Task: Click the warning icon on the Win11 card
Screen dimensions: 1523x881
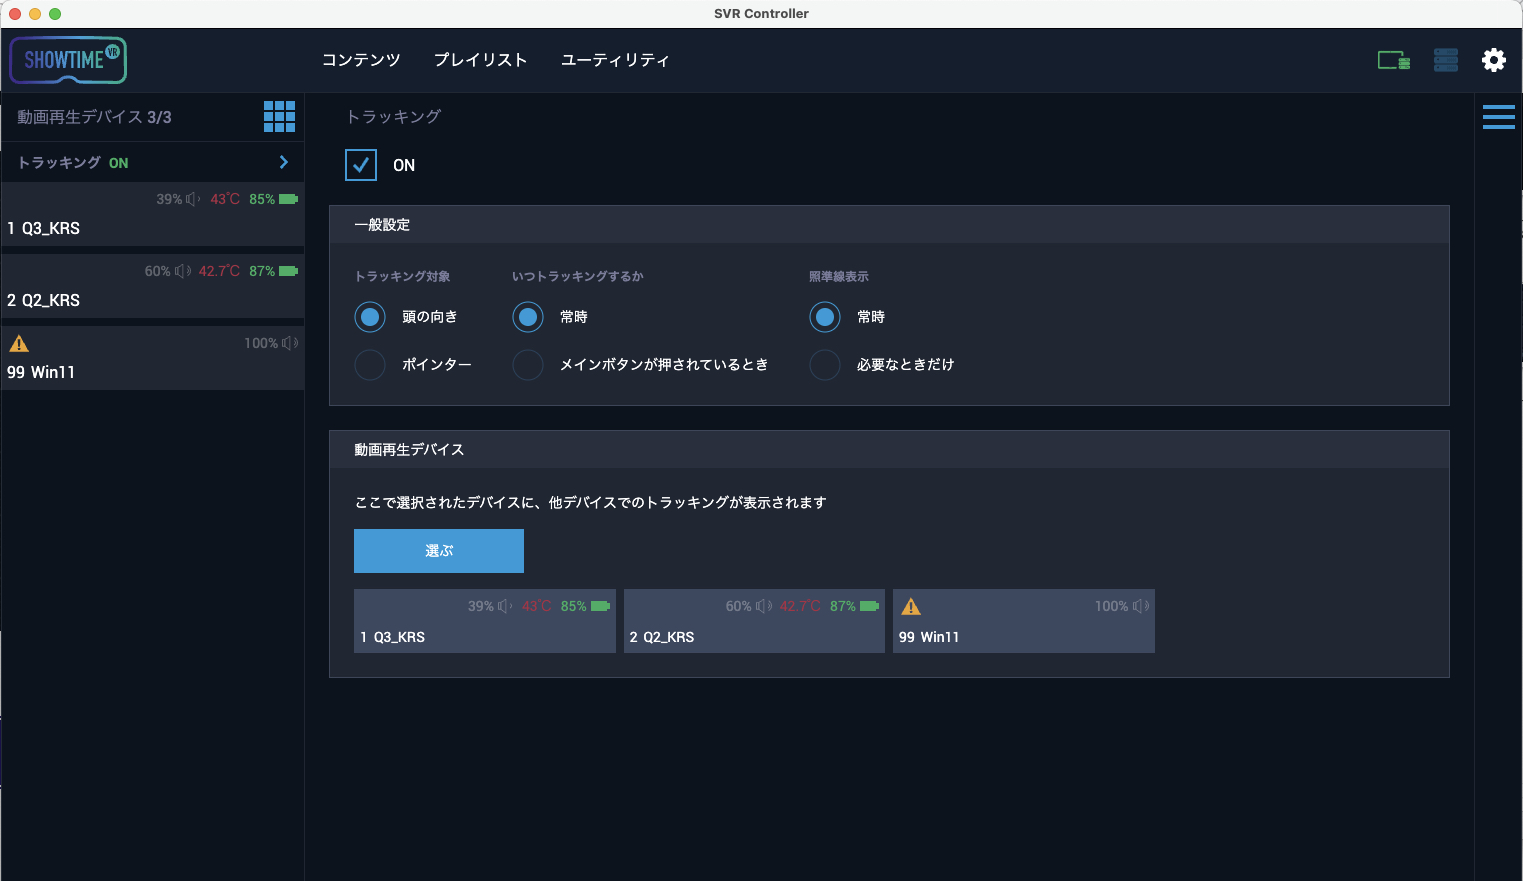Action: pos(911,607)
